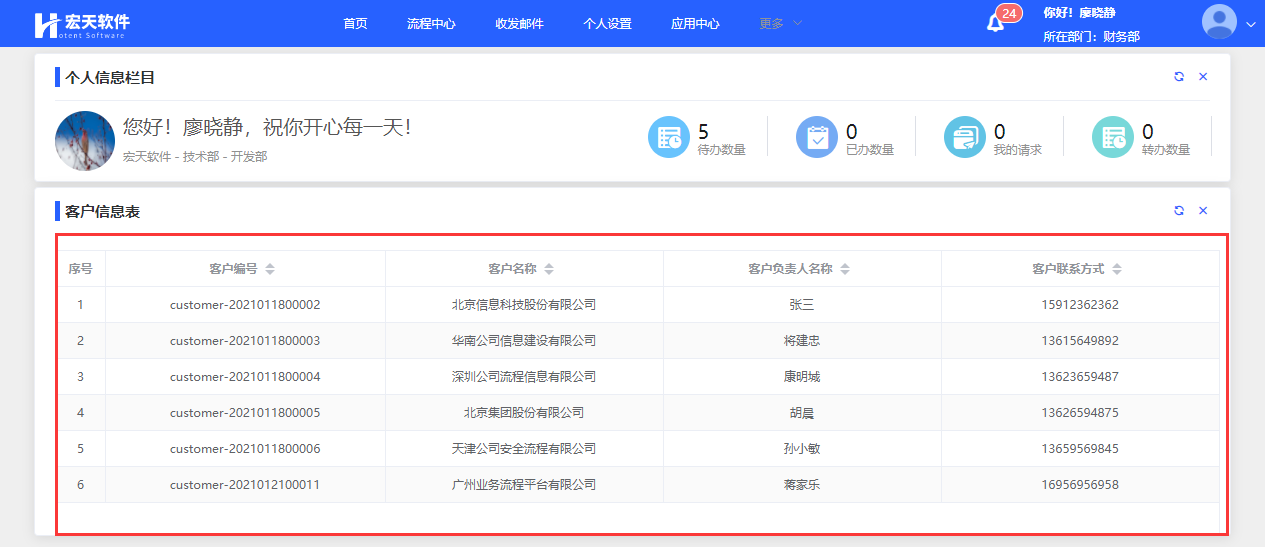Image resolution: width=1265 pixels, height=547 pixels.
Task: Expand the 更多 navigation dropdown
Action: [780, 24]
